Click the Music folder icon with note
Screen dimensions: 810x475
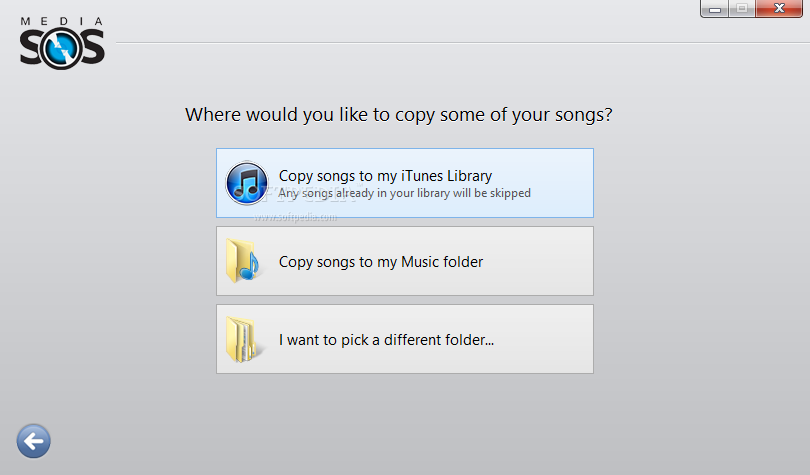point(243,261)
